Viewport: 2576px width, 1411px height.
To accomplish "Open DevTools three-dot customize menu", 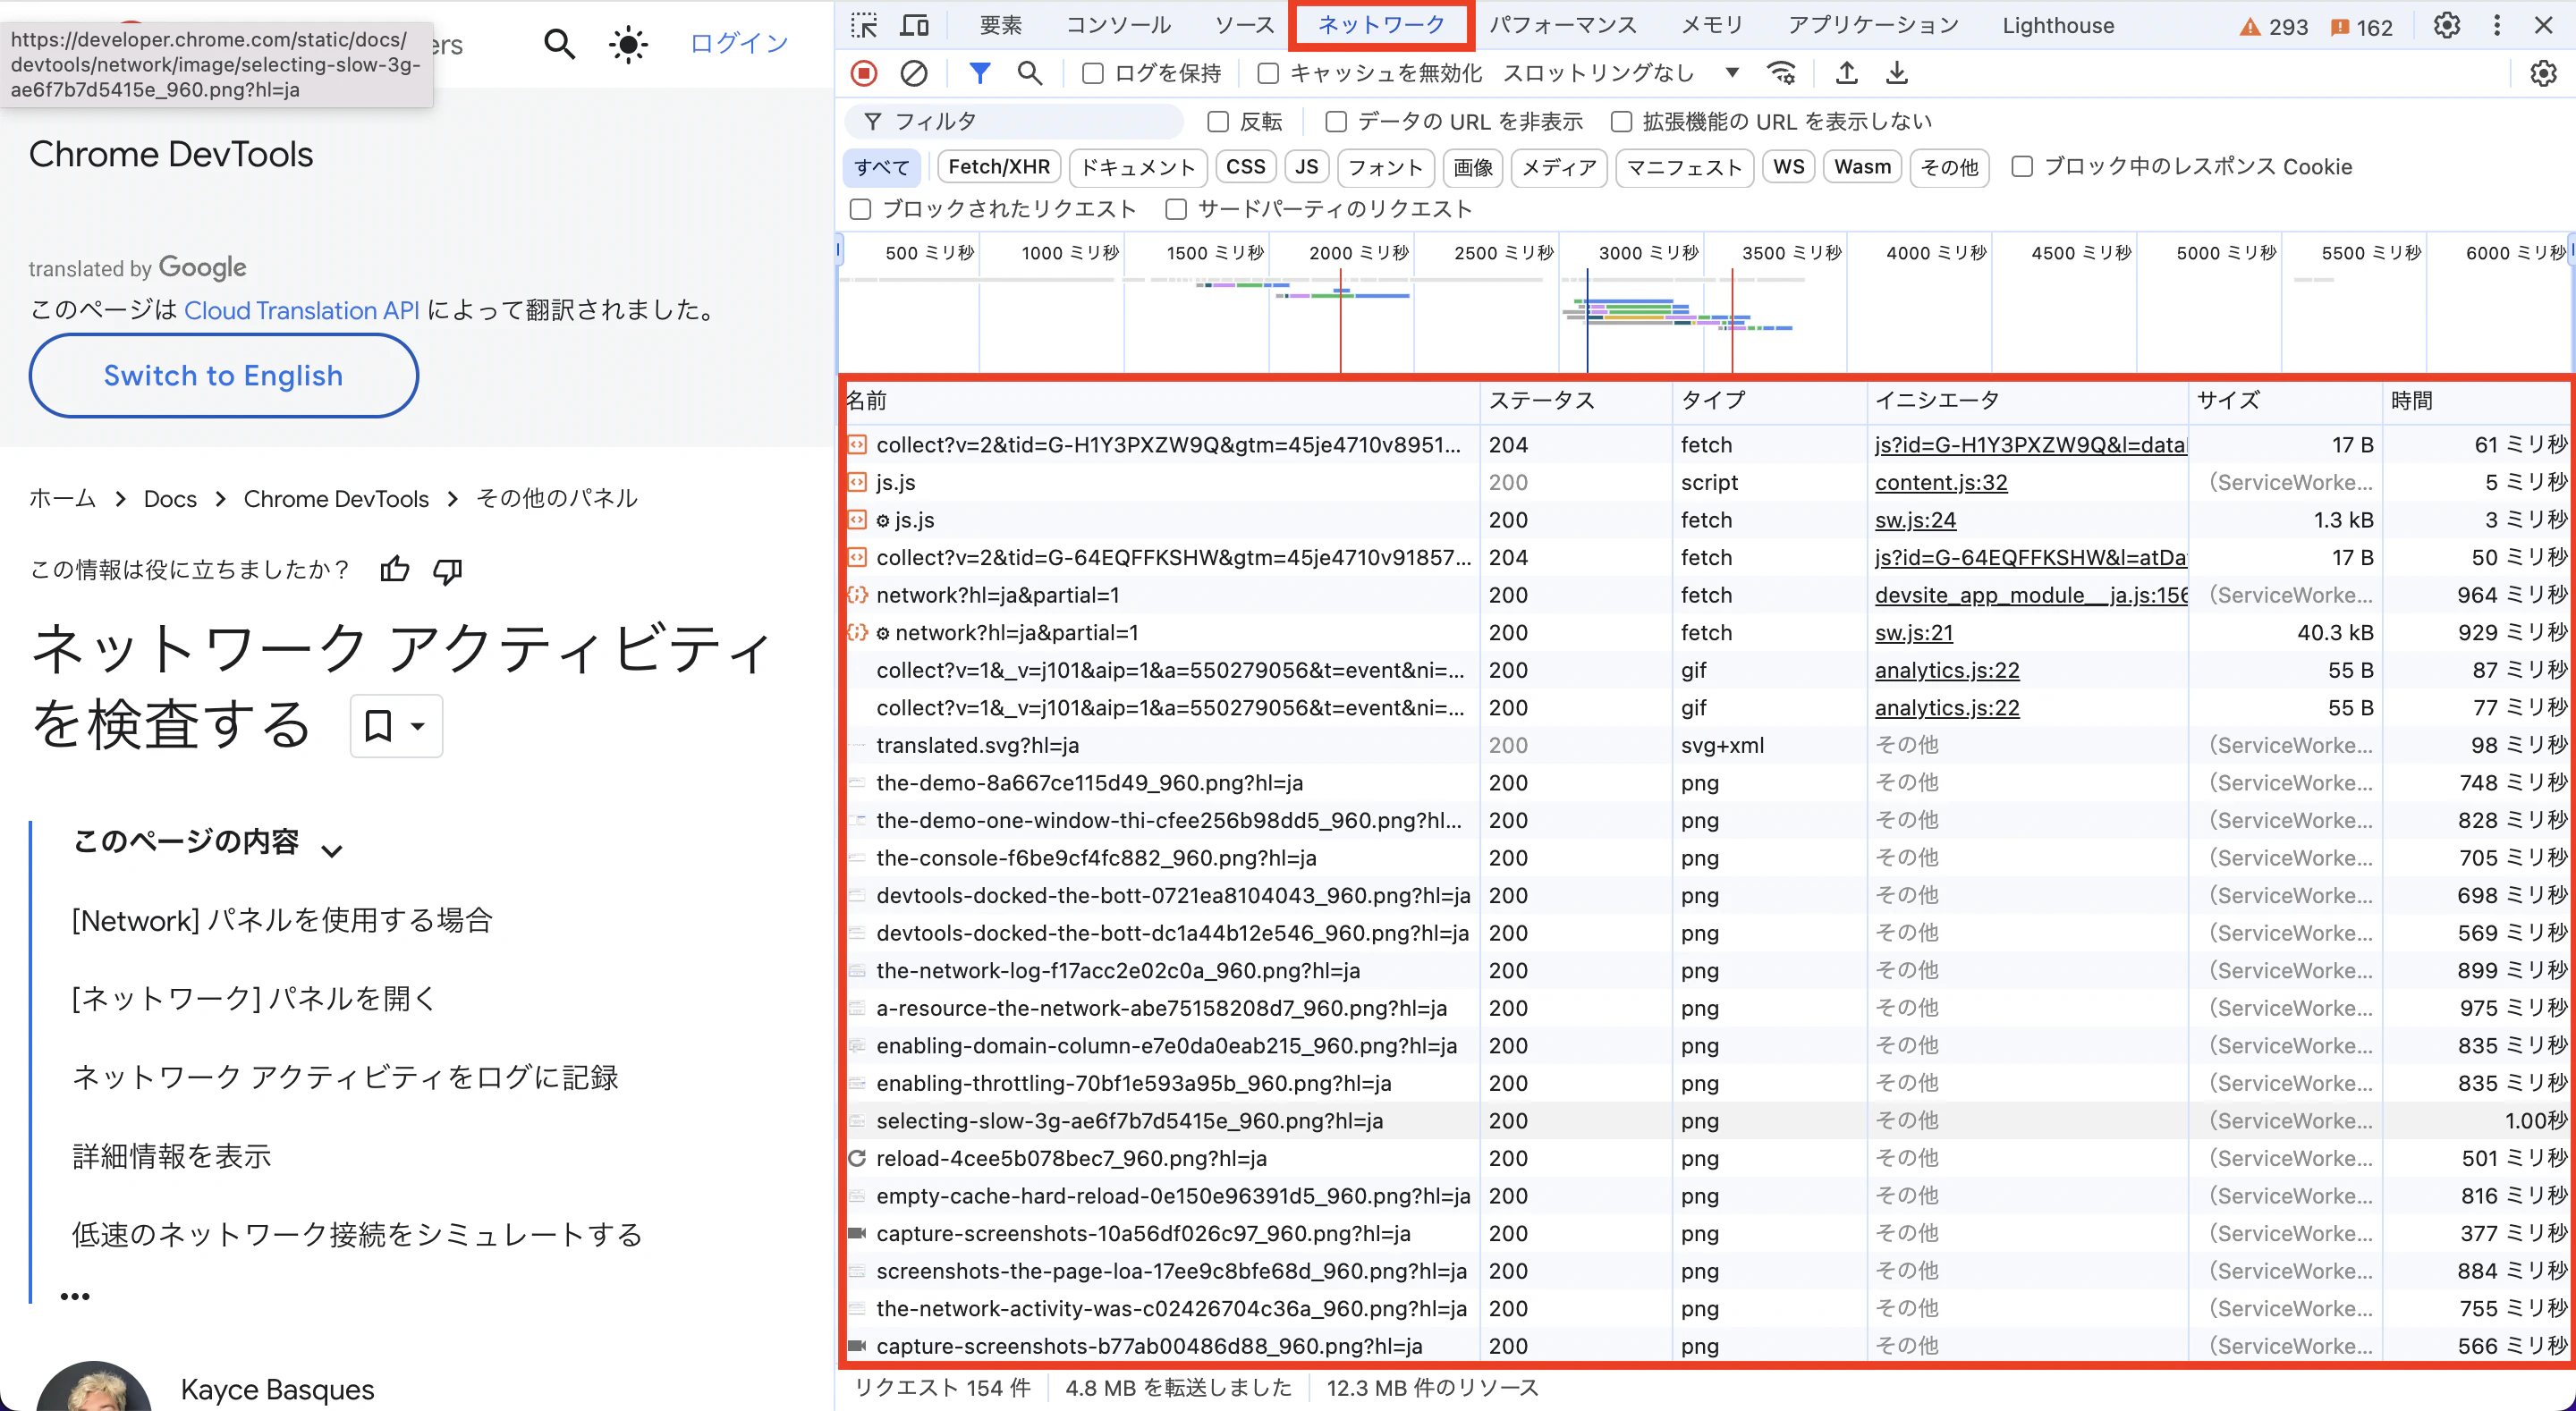I will [2497, 25].
